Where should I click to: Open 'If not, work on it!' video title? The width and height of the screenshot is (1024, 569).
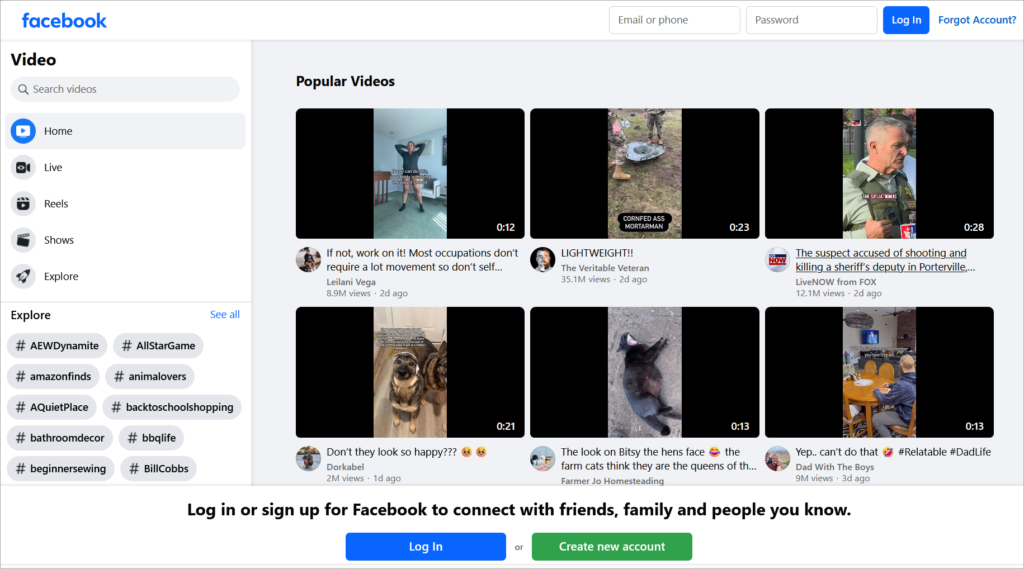pos(422,260)
